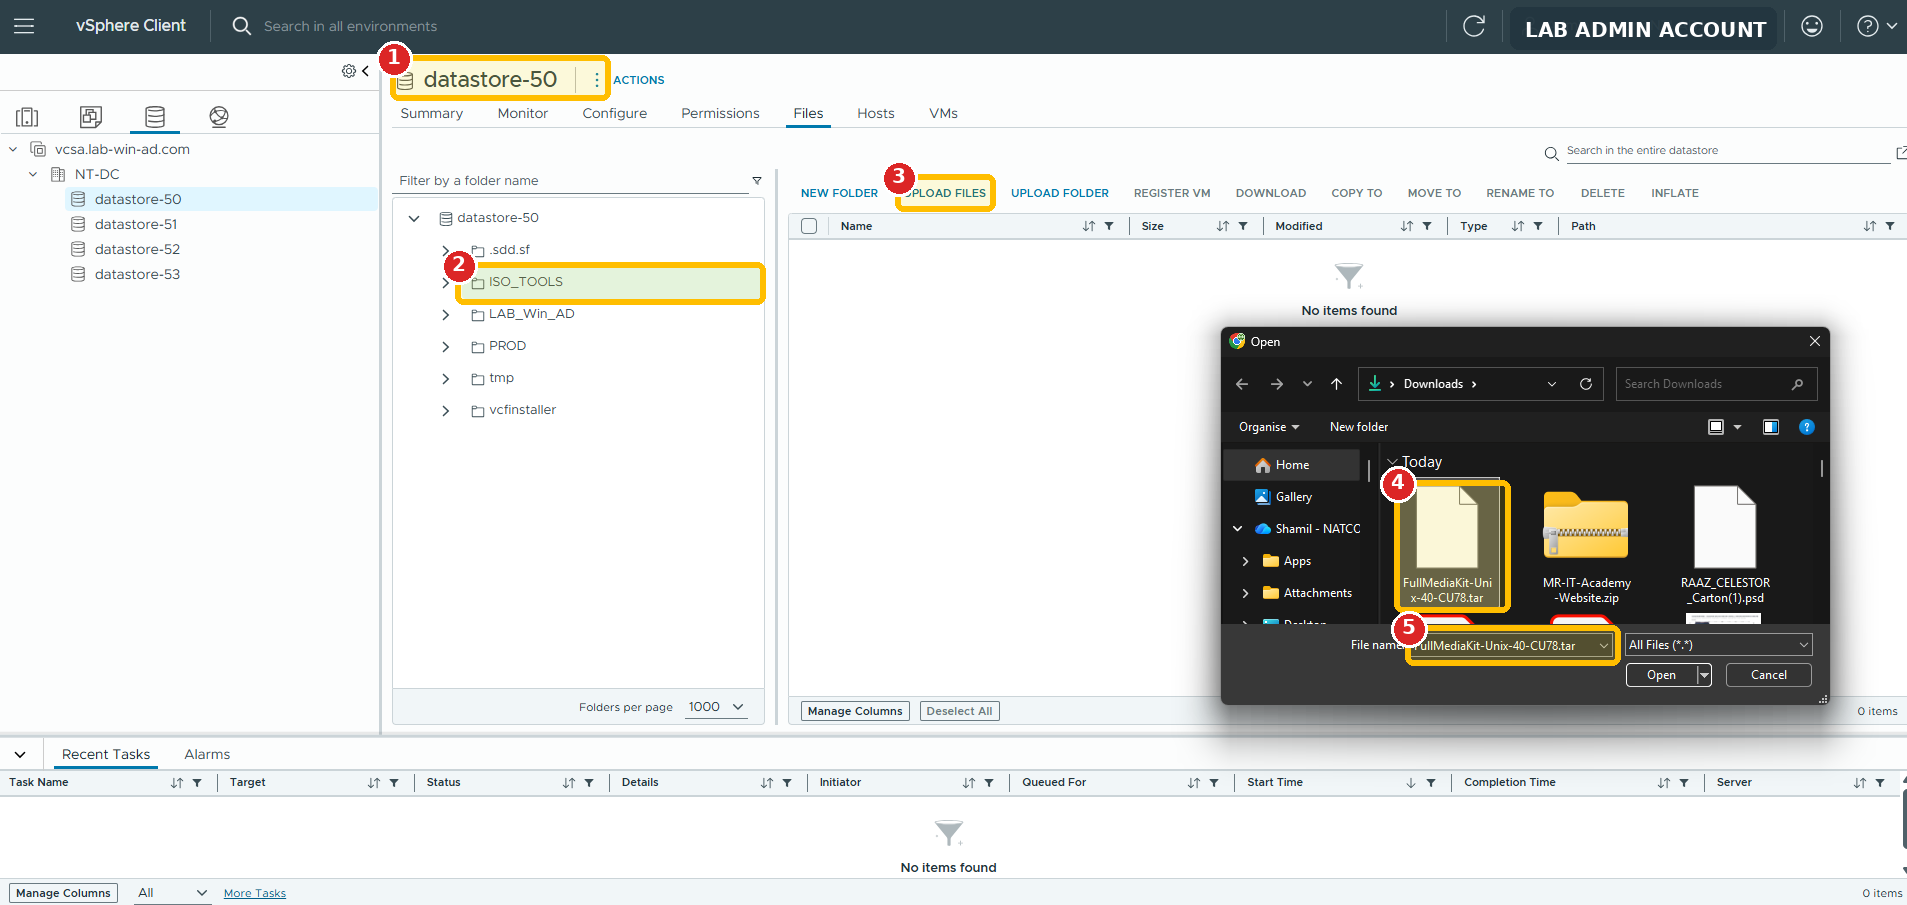Expand the LAB_Win_AD folder

point(445,315)
